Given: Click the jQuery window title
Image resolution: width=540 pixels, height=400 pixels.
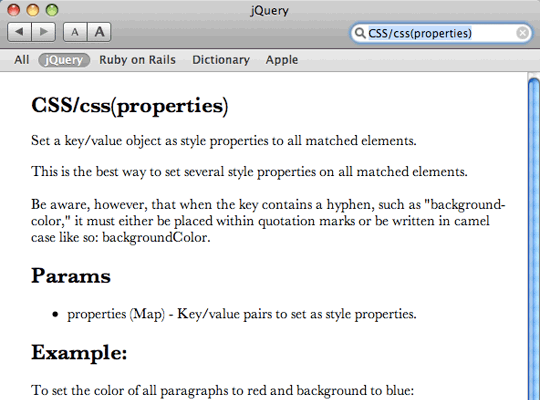Looking at the screenshot, I should pyautogui.click(x=270, y=11).
